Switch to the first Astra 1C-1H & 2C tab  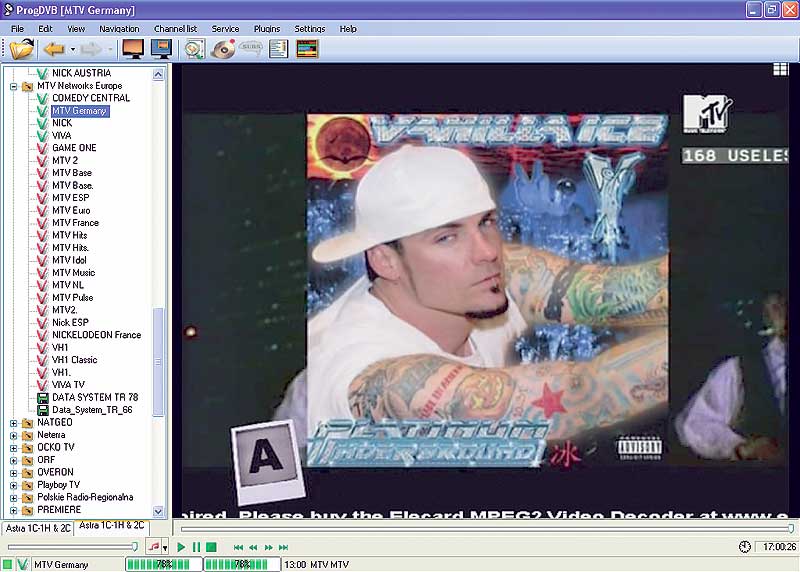(x=38, y=529)
